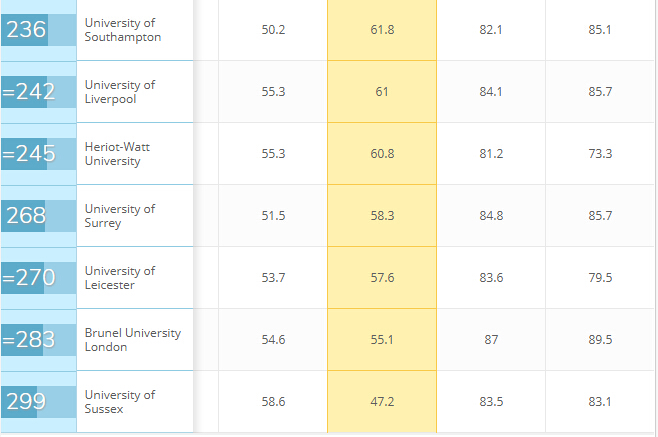Open the University of Southampton link

123,30
